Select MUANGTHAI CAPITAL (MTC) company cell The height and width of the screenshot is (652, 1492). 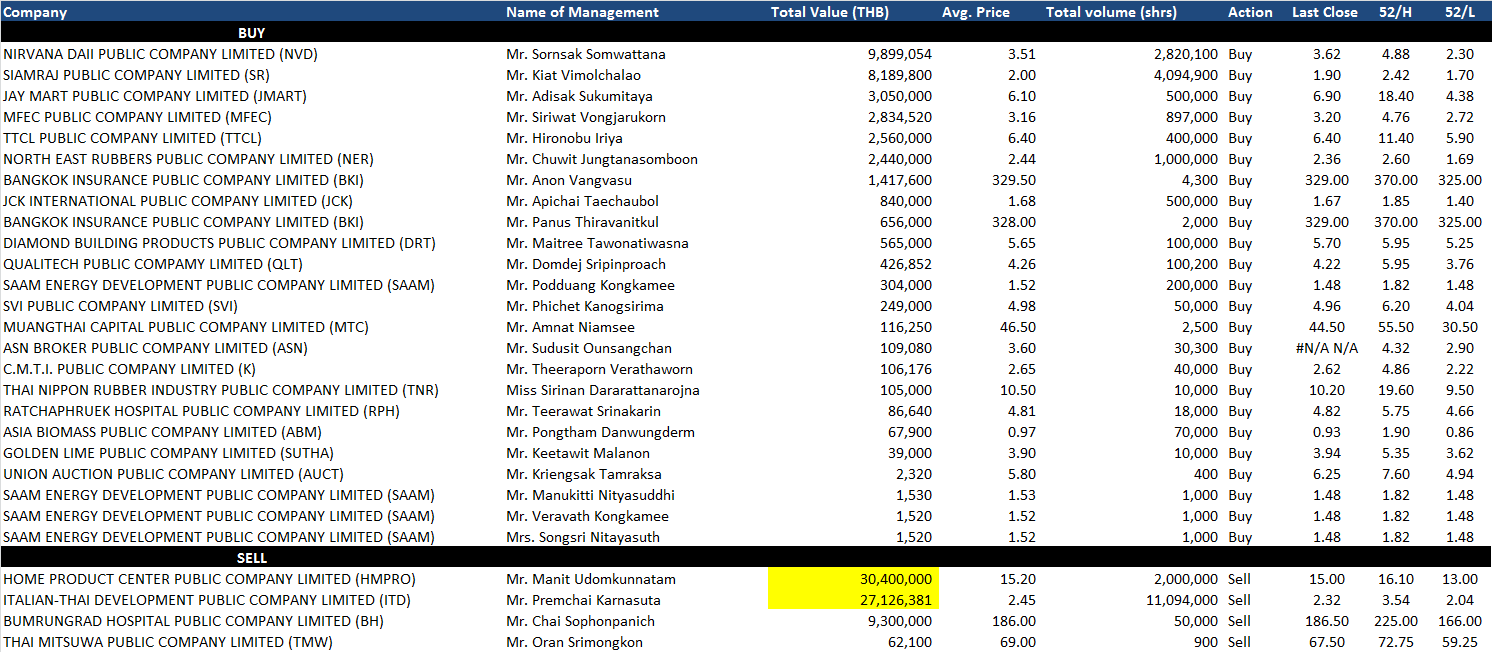click(186, 327)
